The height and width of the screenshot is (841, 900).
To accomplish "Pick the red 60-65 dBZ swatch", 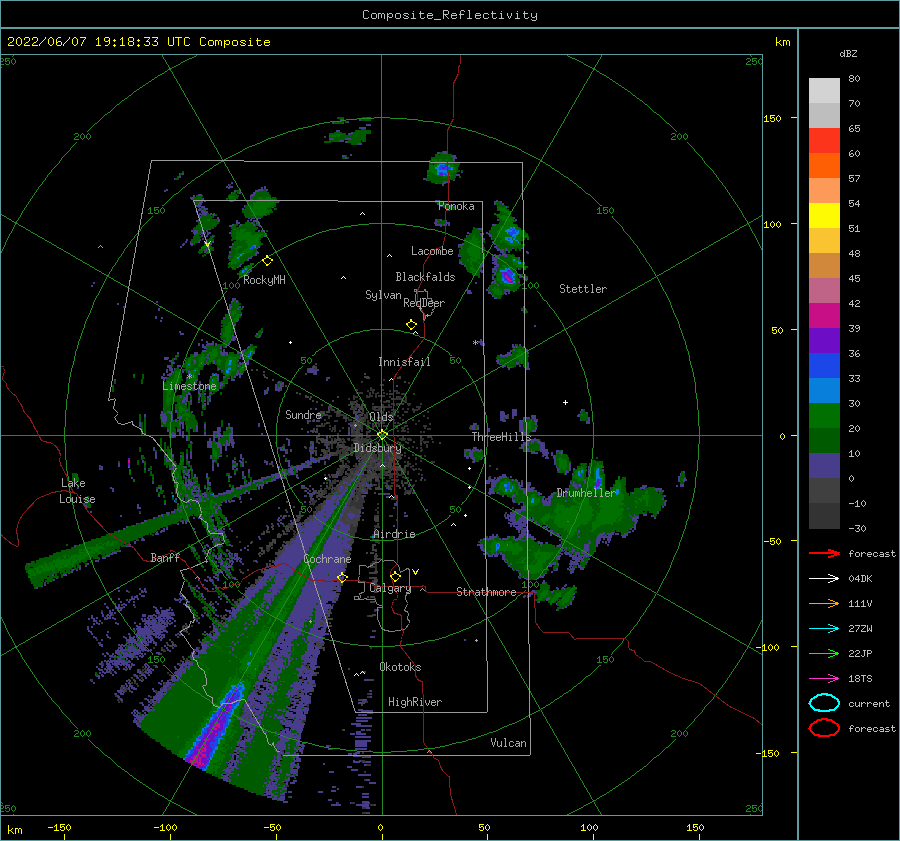I will 824,141.
